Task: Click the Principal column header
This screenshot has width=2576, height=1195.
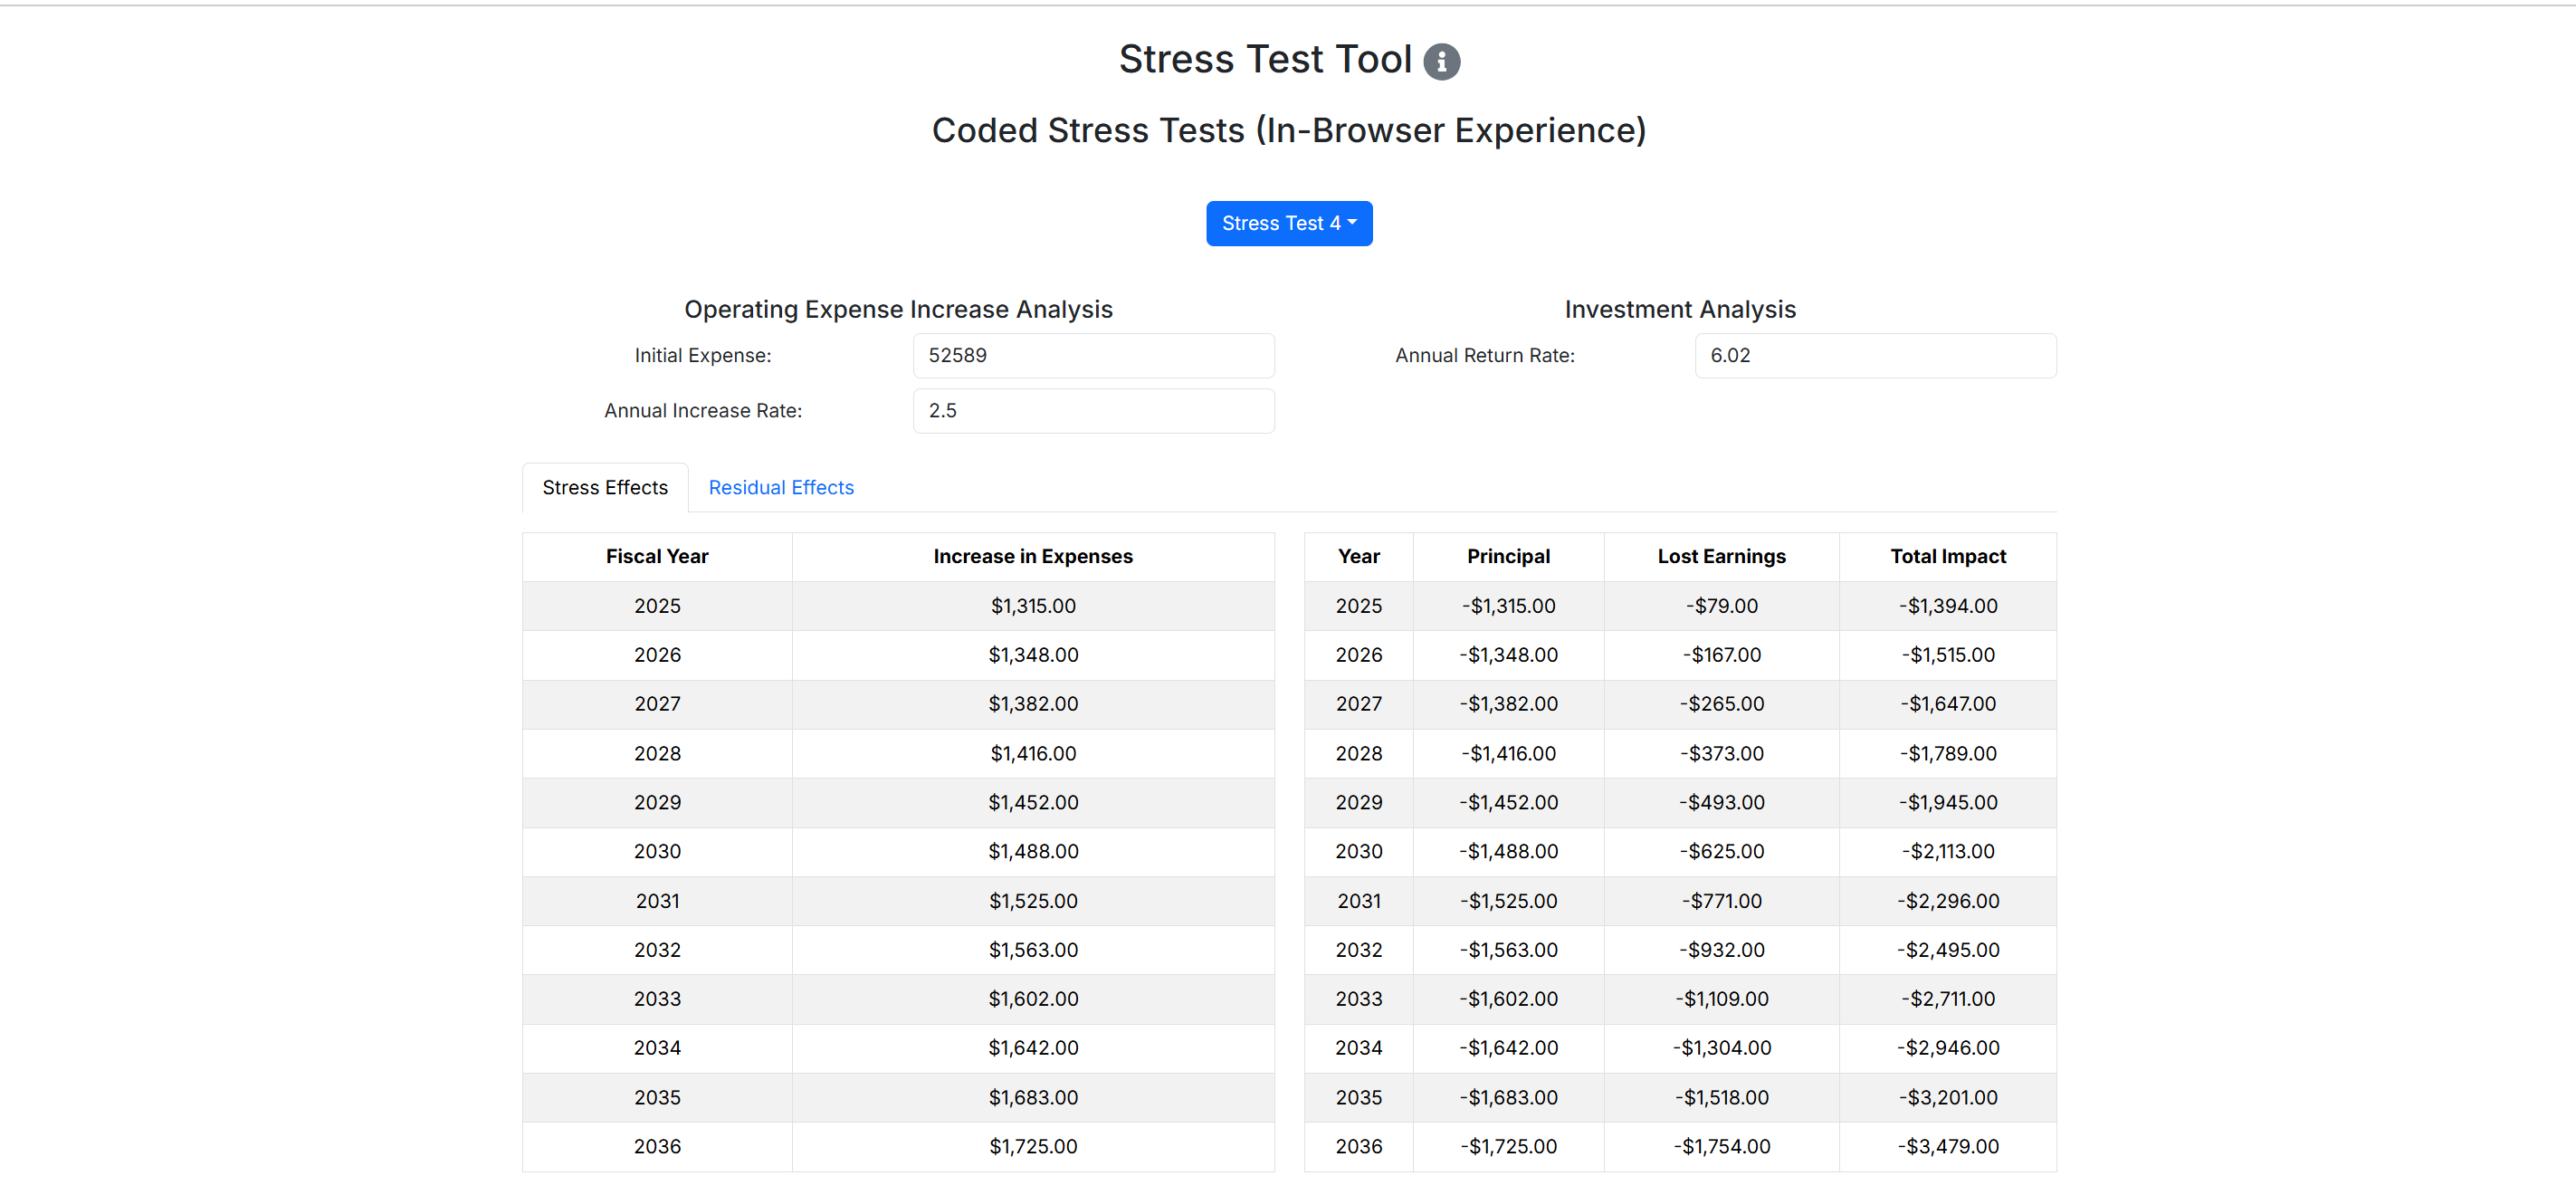Action: [1508, 556]
